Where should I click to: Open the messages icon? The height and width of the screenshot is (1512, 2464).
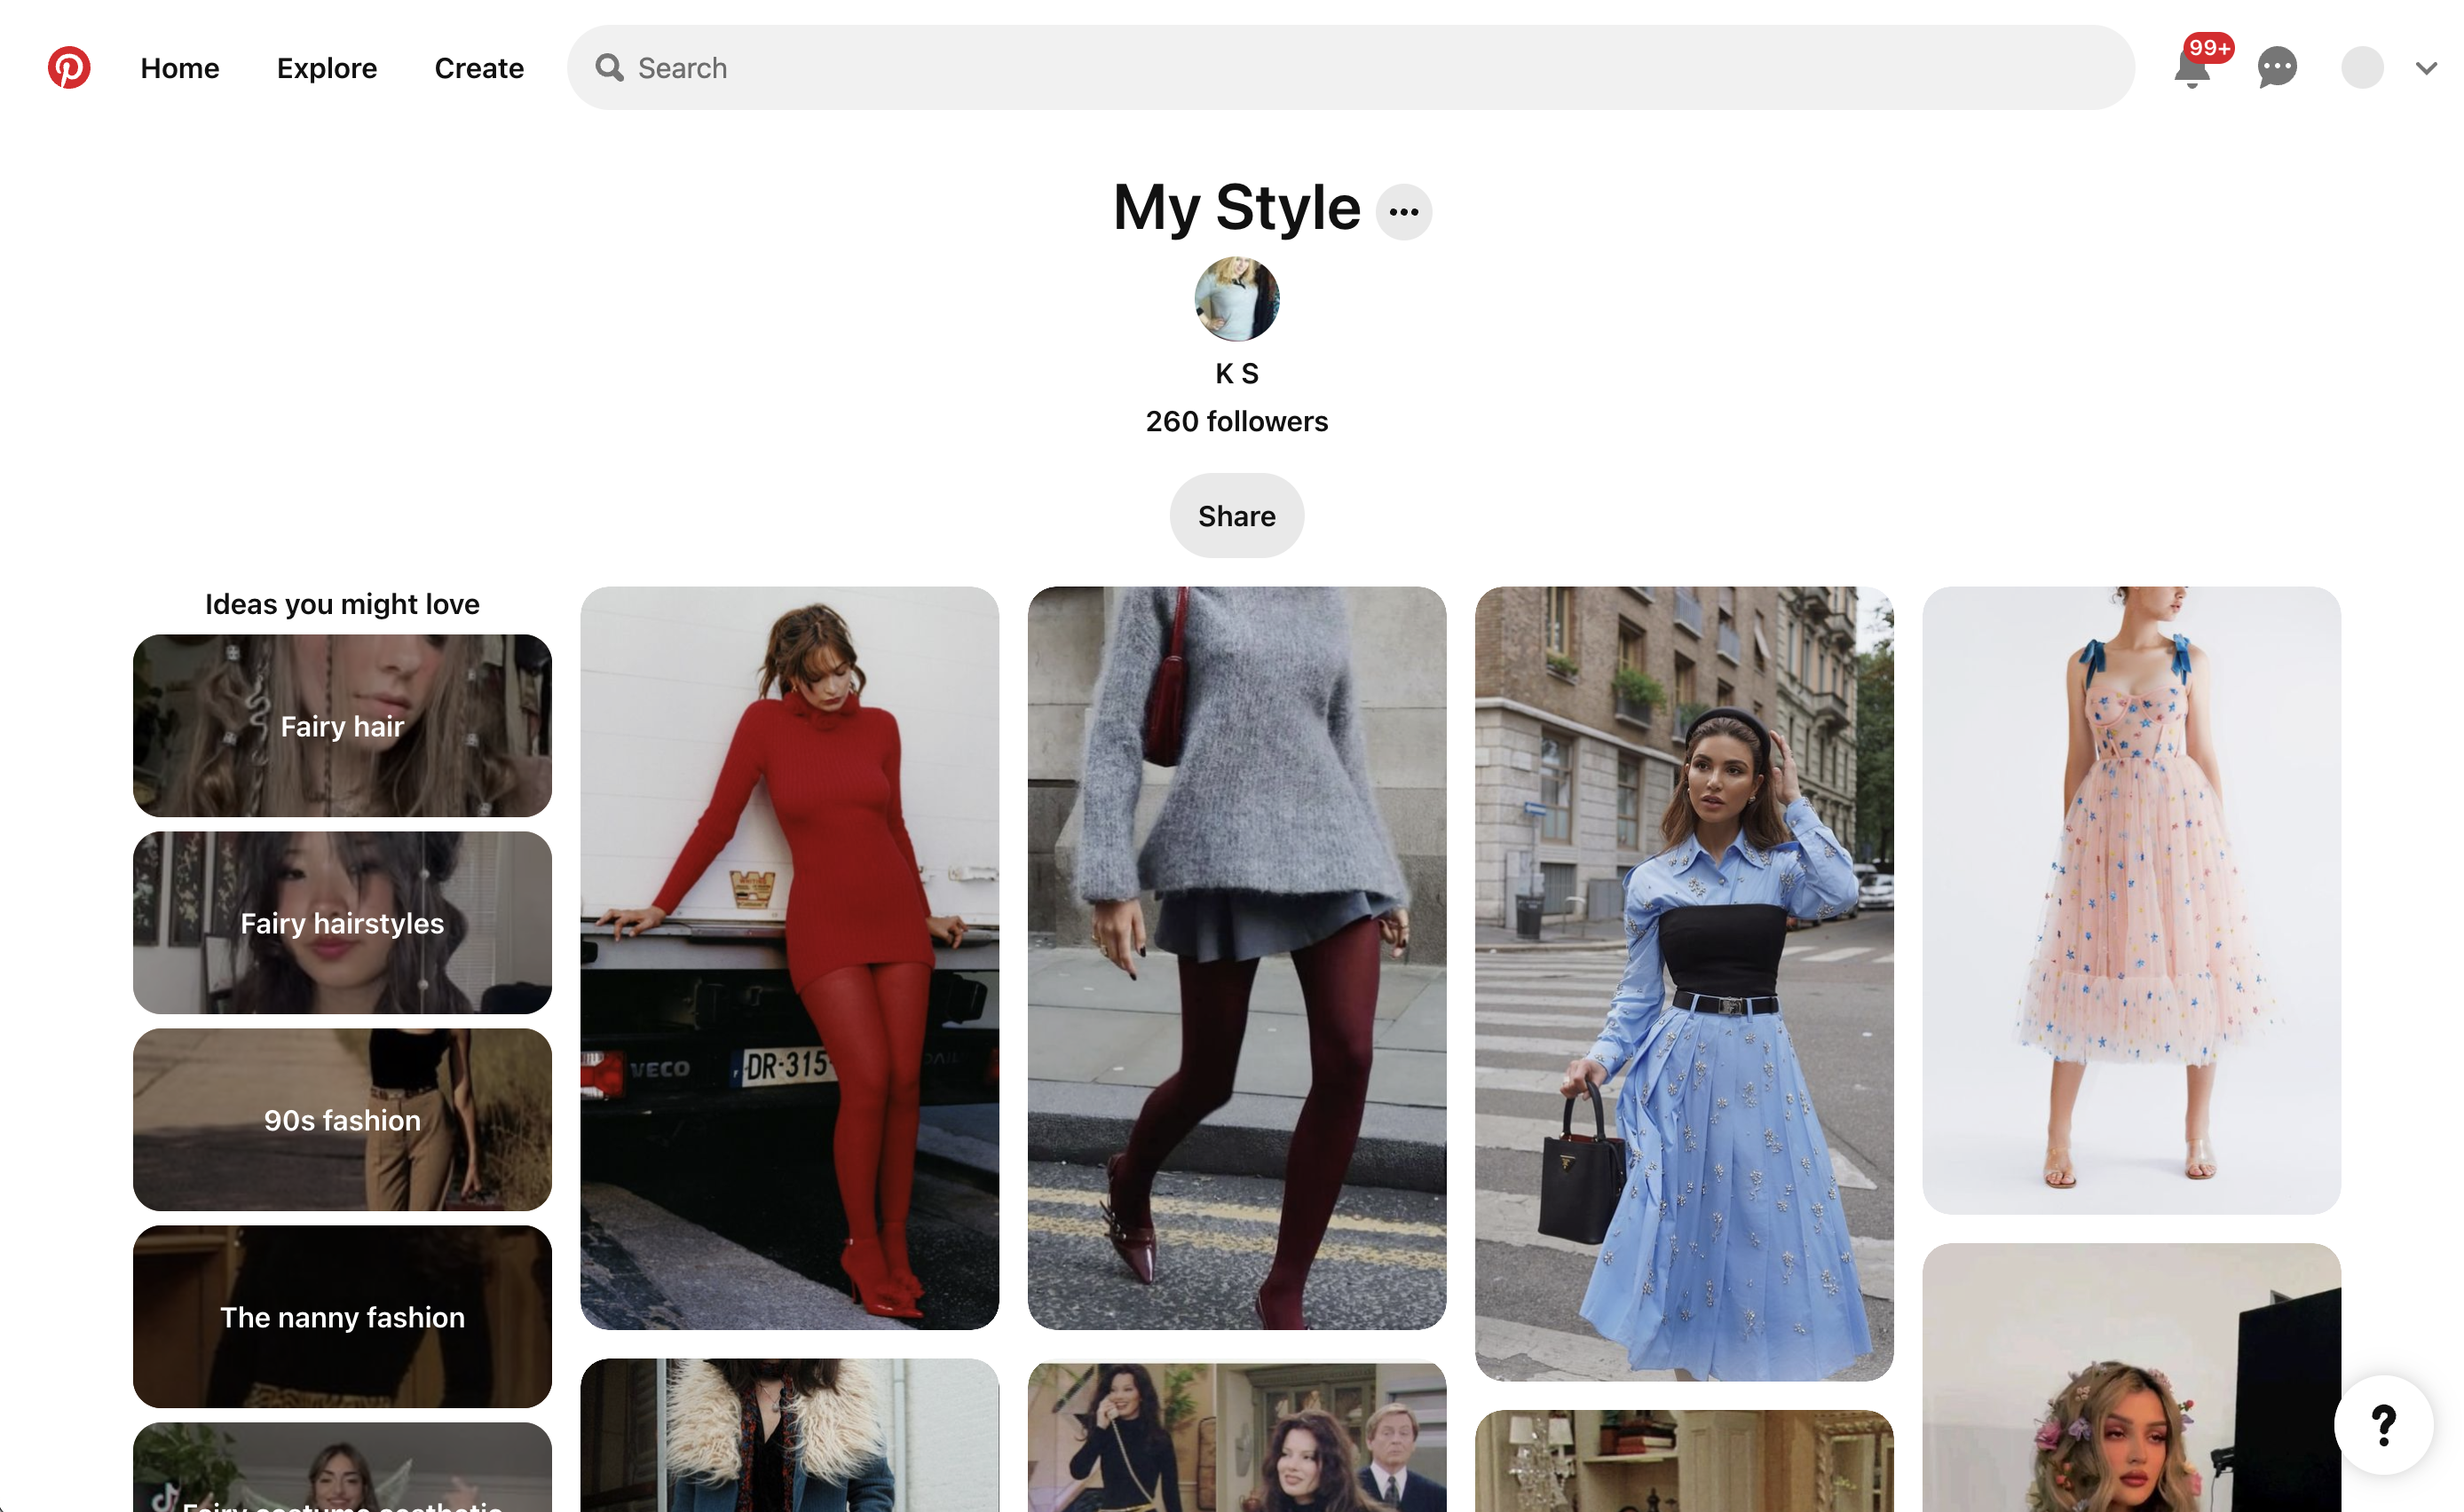(x=2277, y=67)
